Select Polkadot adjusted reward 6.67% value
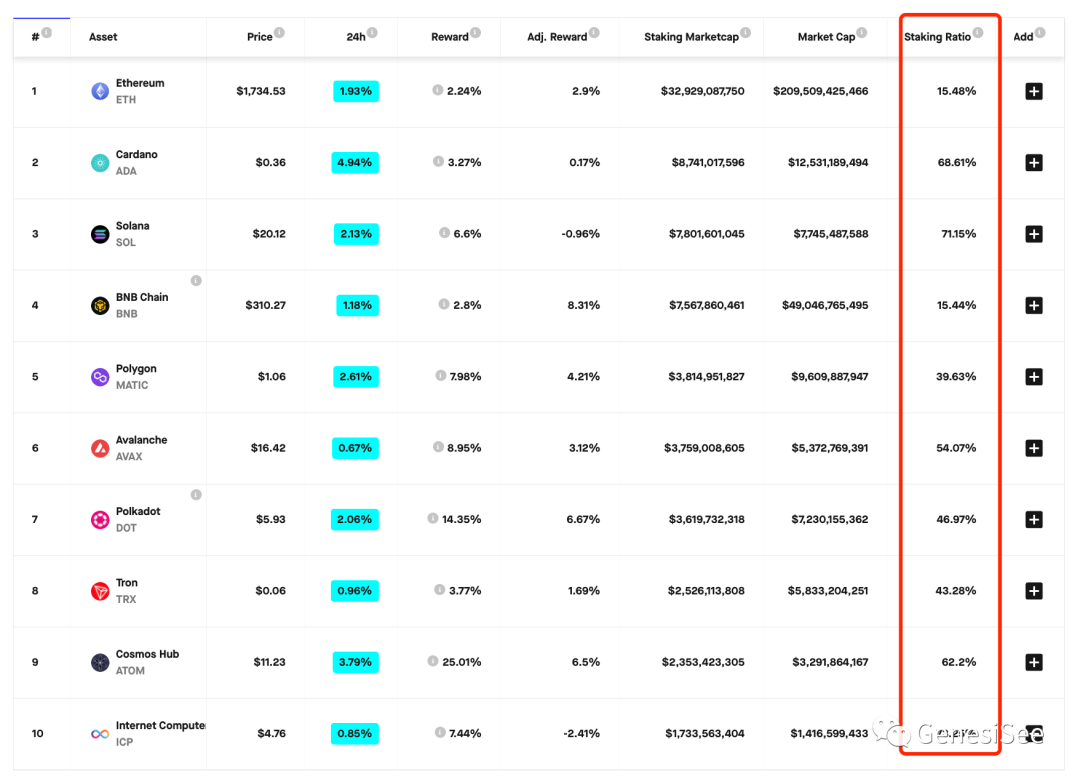 [583, 519]
